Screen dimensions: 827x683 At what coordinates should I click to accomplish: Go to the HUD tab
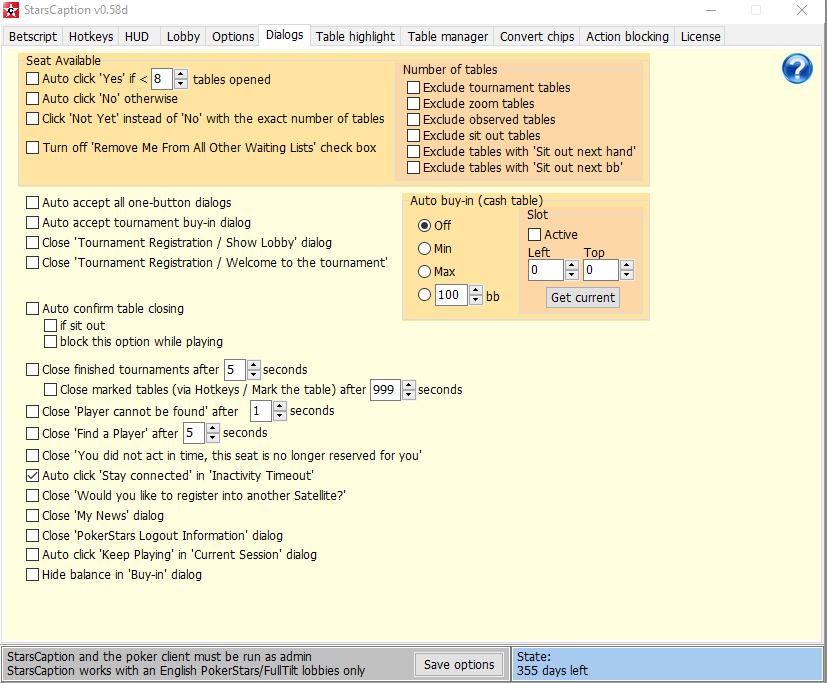[137, 36]
